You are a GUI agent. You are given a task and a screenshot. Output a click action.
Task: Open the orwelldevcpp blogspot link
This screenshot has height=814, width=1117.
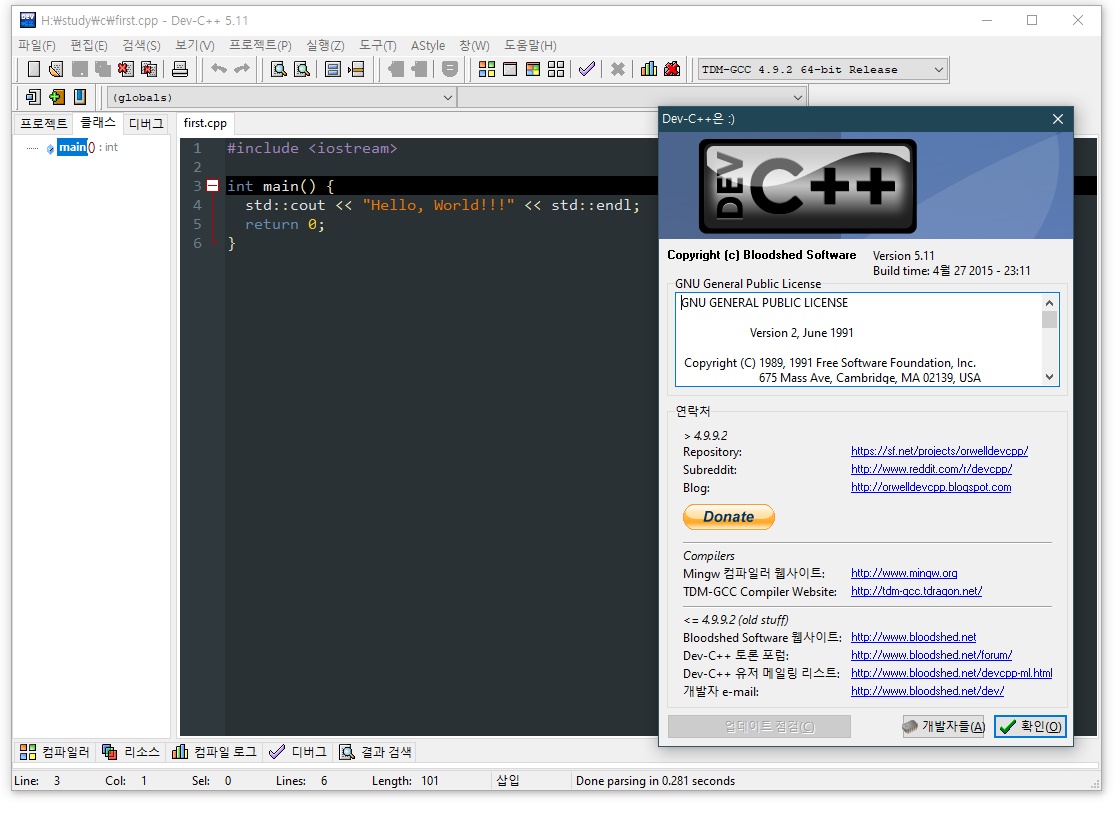(931, 488)
